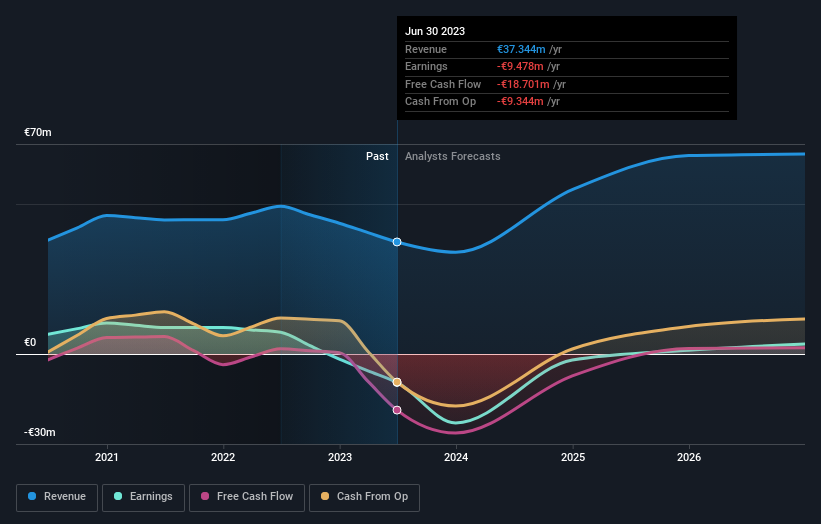The width and height of the screenshot is (821, 524).
Task: Click the 2022 x-axis label
Action: 223,457
